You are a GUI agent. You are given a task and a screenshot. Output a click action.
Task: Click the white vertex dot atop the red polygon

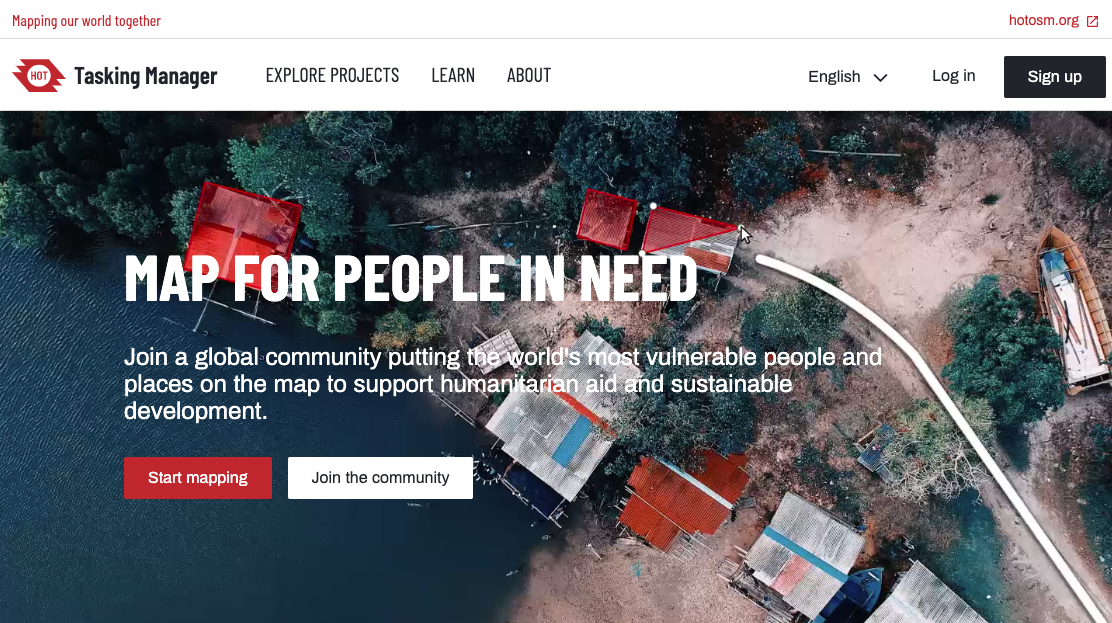tap(653, 206)
